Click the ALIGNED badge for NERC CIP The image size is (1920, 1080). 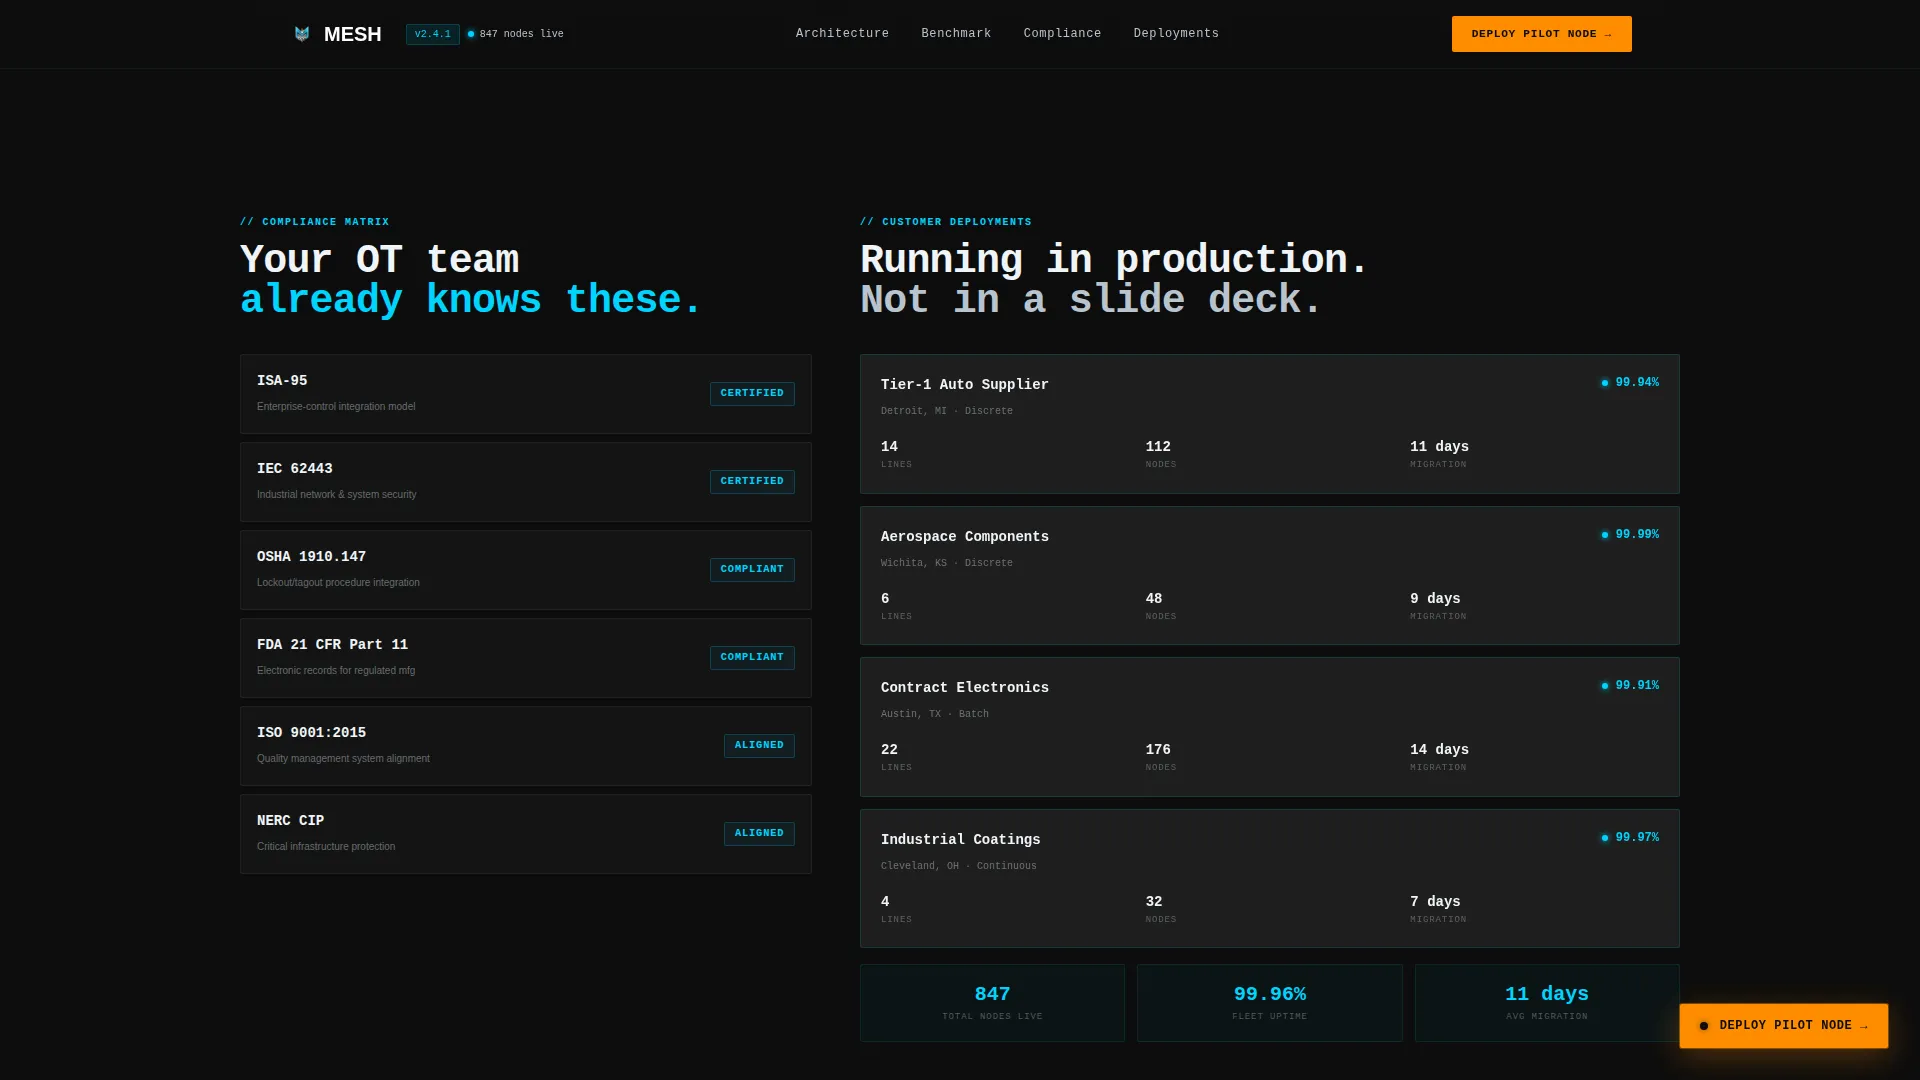[759, 833]
